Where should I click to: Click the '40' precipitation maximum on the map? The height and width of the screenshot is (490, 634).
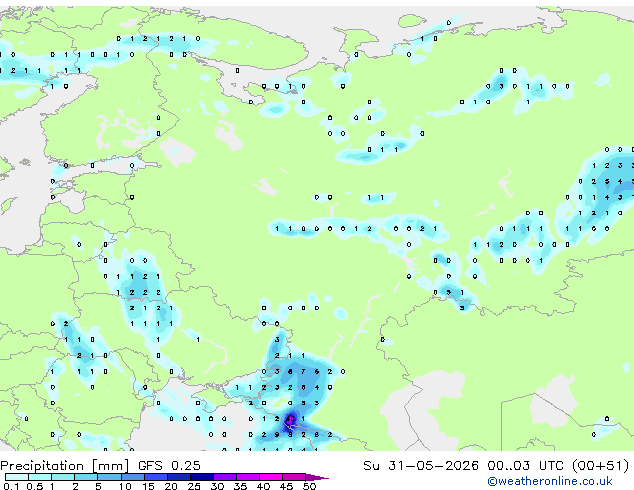click(x=290, y=419)
